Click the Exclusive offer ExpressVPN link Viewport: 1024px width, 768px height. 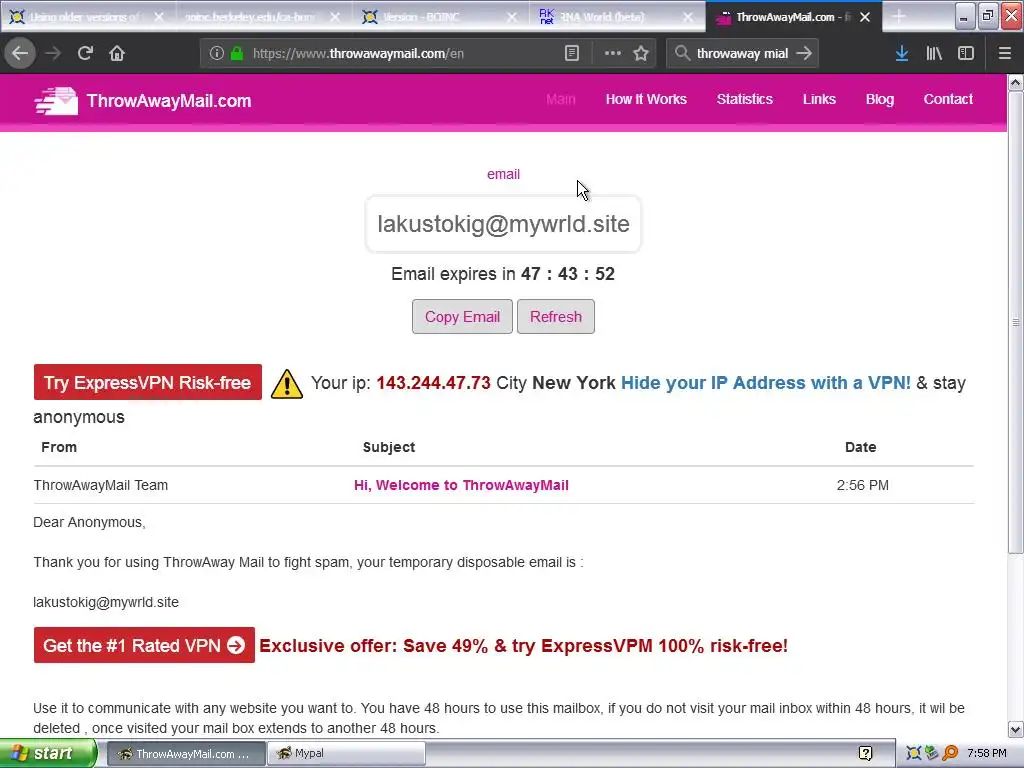coord(524,646)
